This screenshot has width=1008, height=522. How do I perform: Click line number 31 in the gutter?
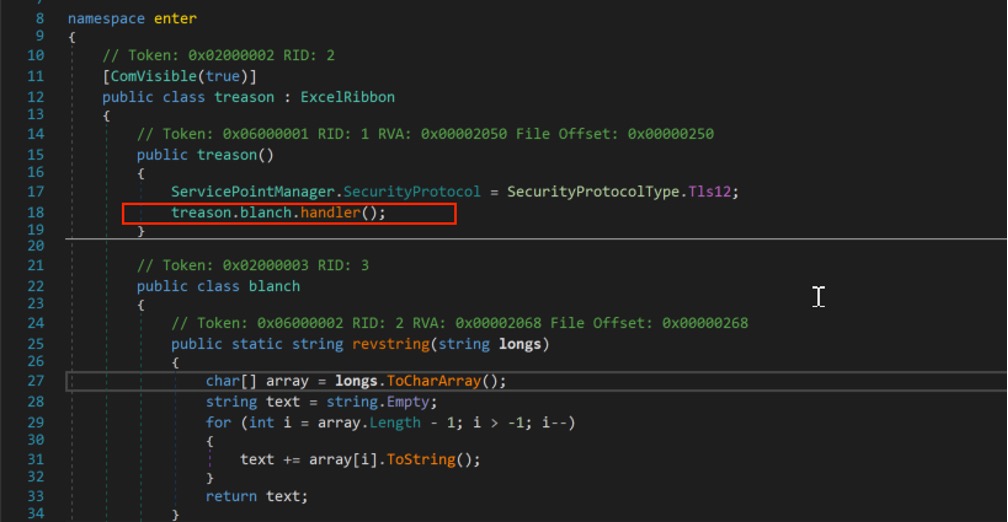(x=36, y=460)
